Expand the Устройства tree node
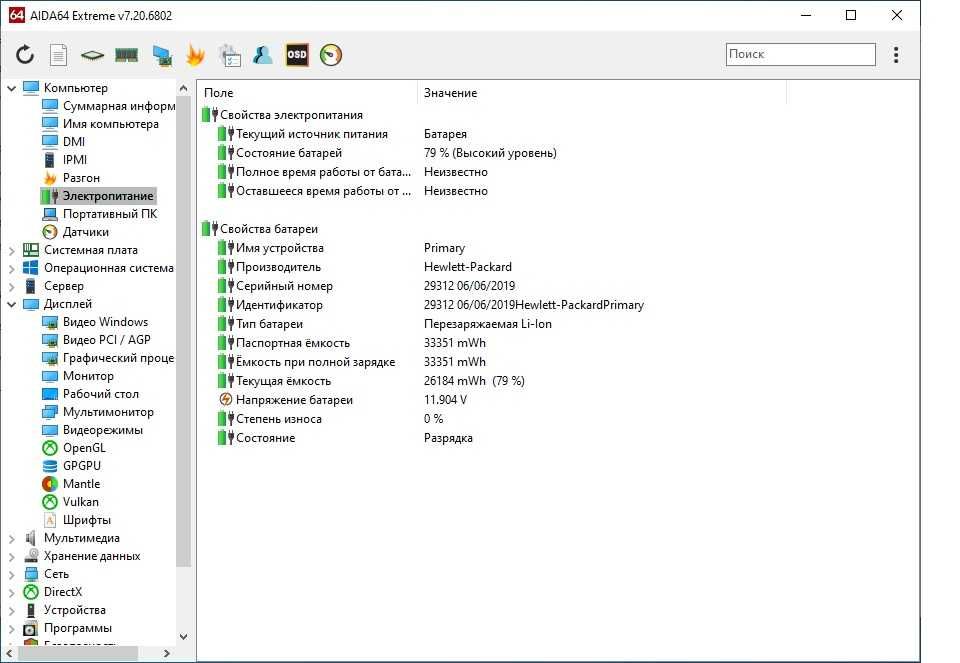 tap(11, 610)
